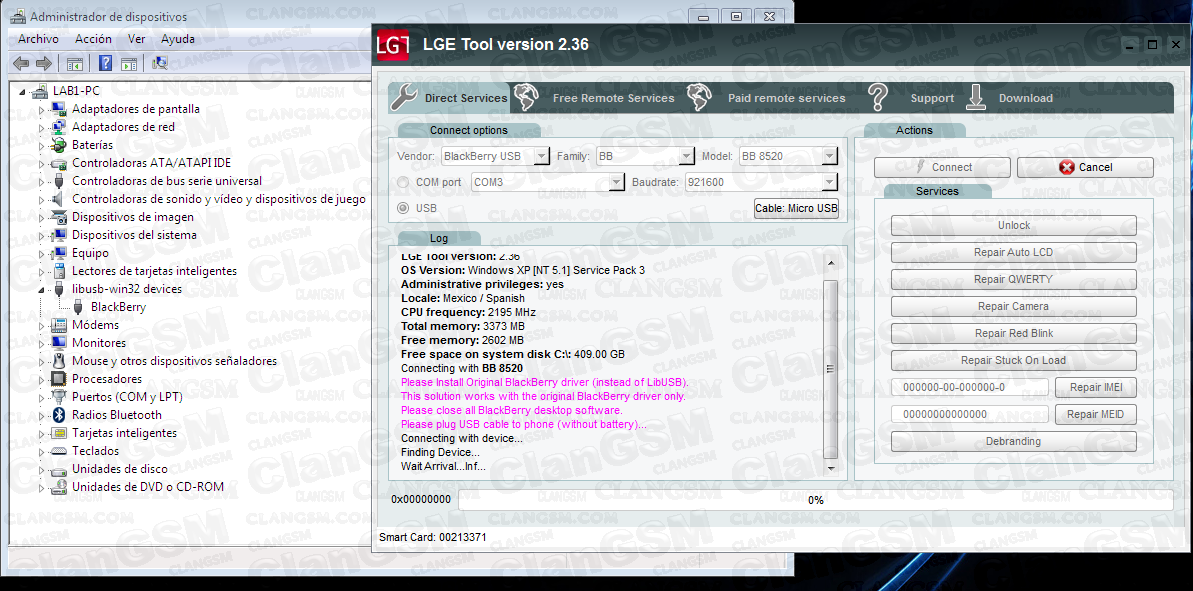Click the Procesadores chip icon
Viewport: 1193px width, 591px height.
pos(59,379)
